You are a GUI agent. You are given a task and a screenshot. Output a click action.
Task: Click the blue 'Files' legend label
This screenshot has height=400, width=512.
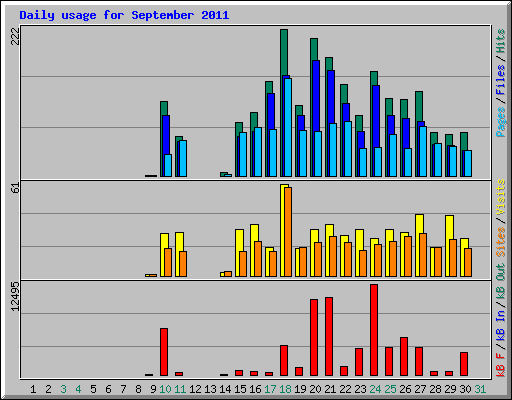coord(500,80)
